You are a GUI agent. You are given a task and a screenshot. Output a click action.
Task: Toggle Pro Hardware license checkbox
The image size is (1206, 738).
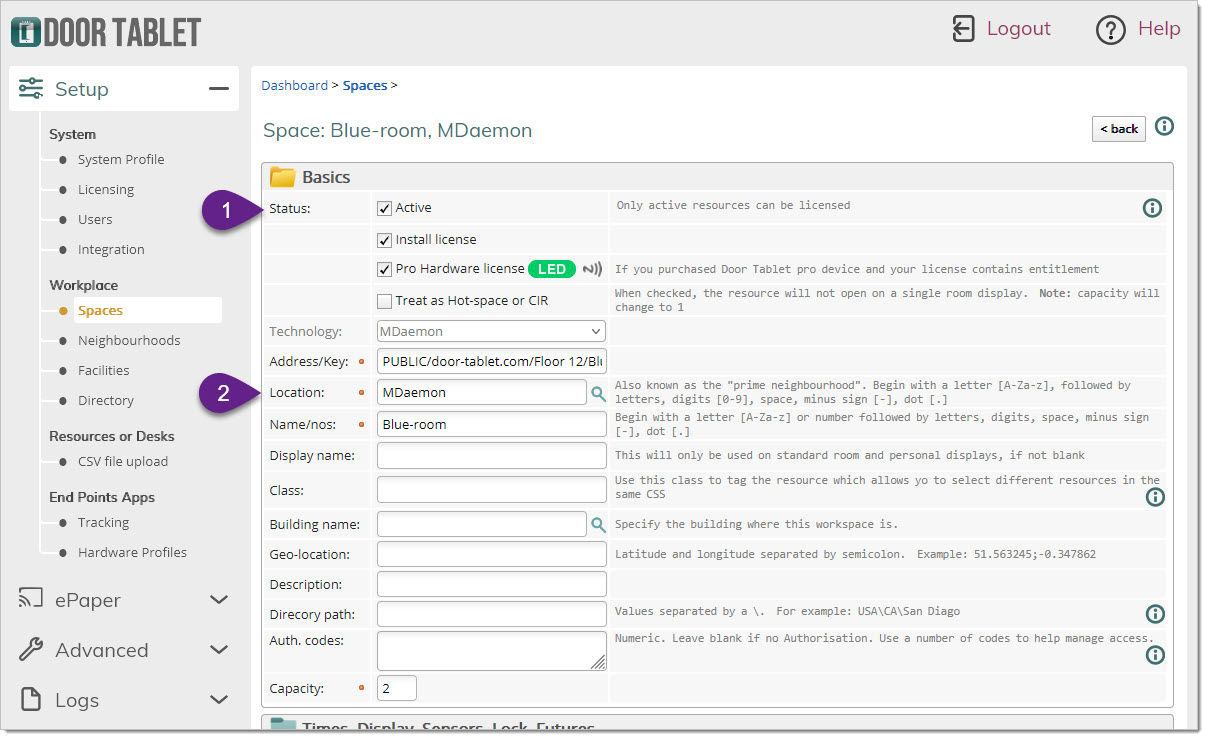coord(384,269)
